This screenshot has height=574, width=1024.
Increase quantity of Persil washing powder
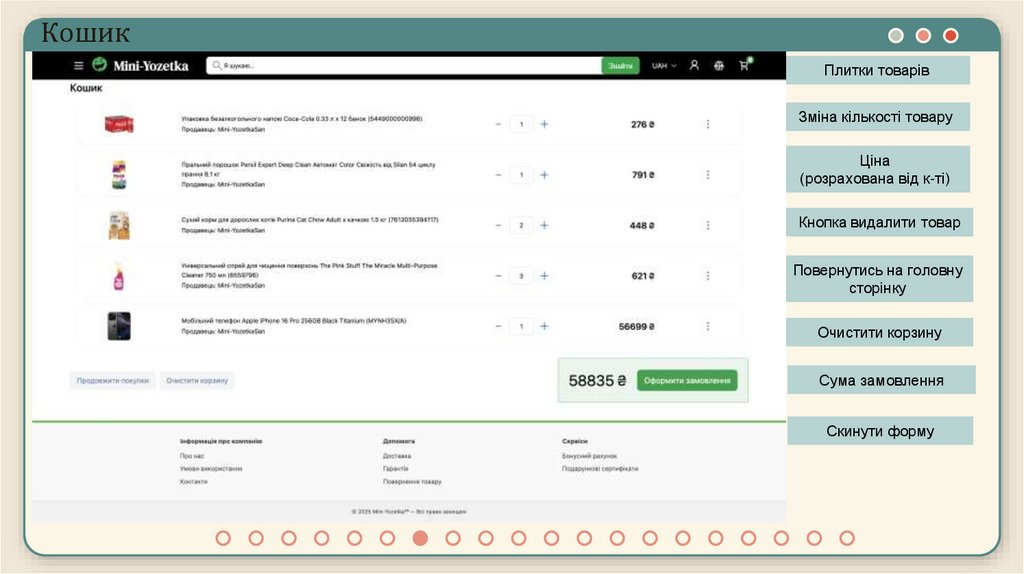[544, 175]
